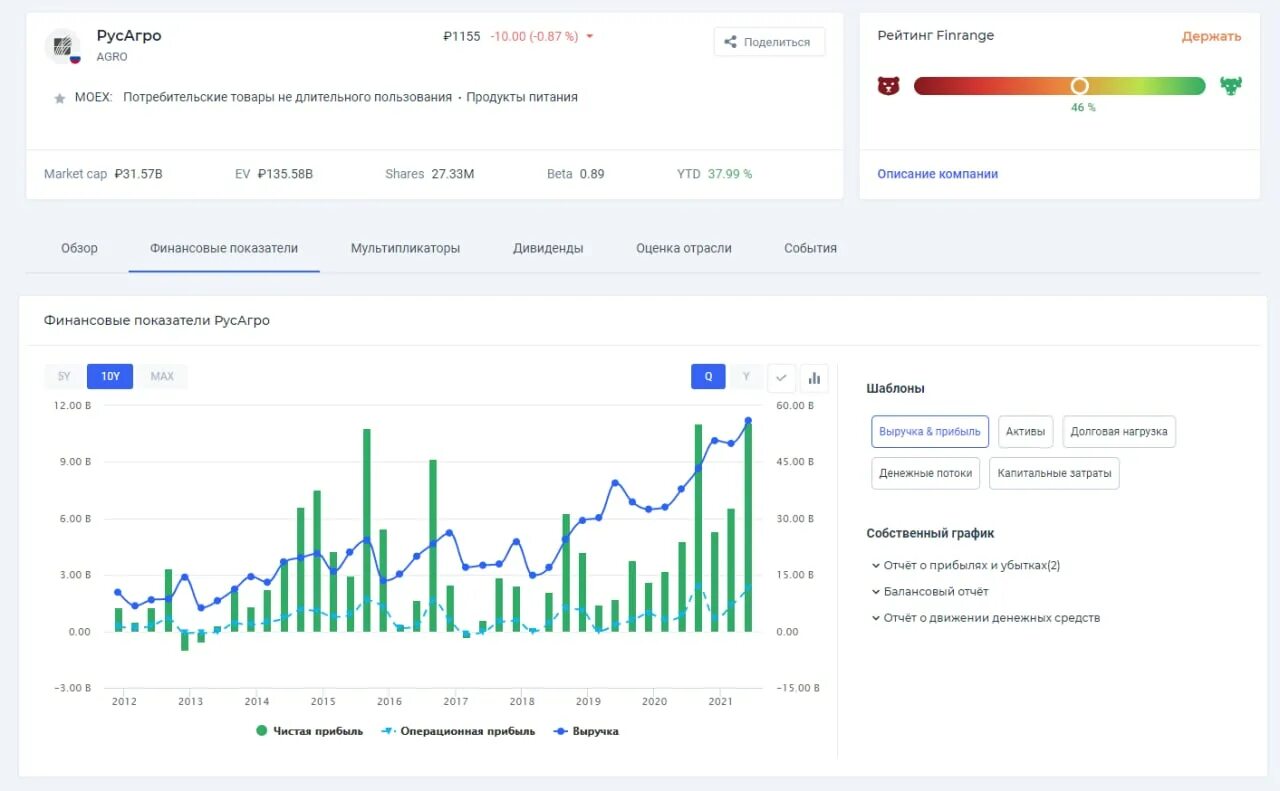Switch chart to quarterly Q mode
This screenshot has height=791, width=1280.
pyautogui.click(x=708, y=377)
